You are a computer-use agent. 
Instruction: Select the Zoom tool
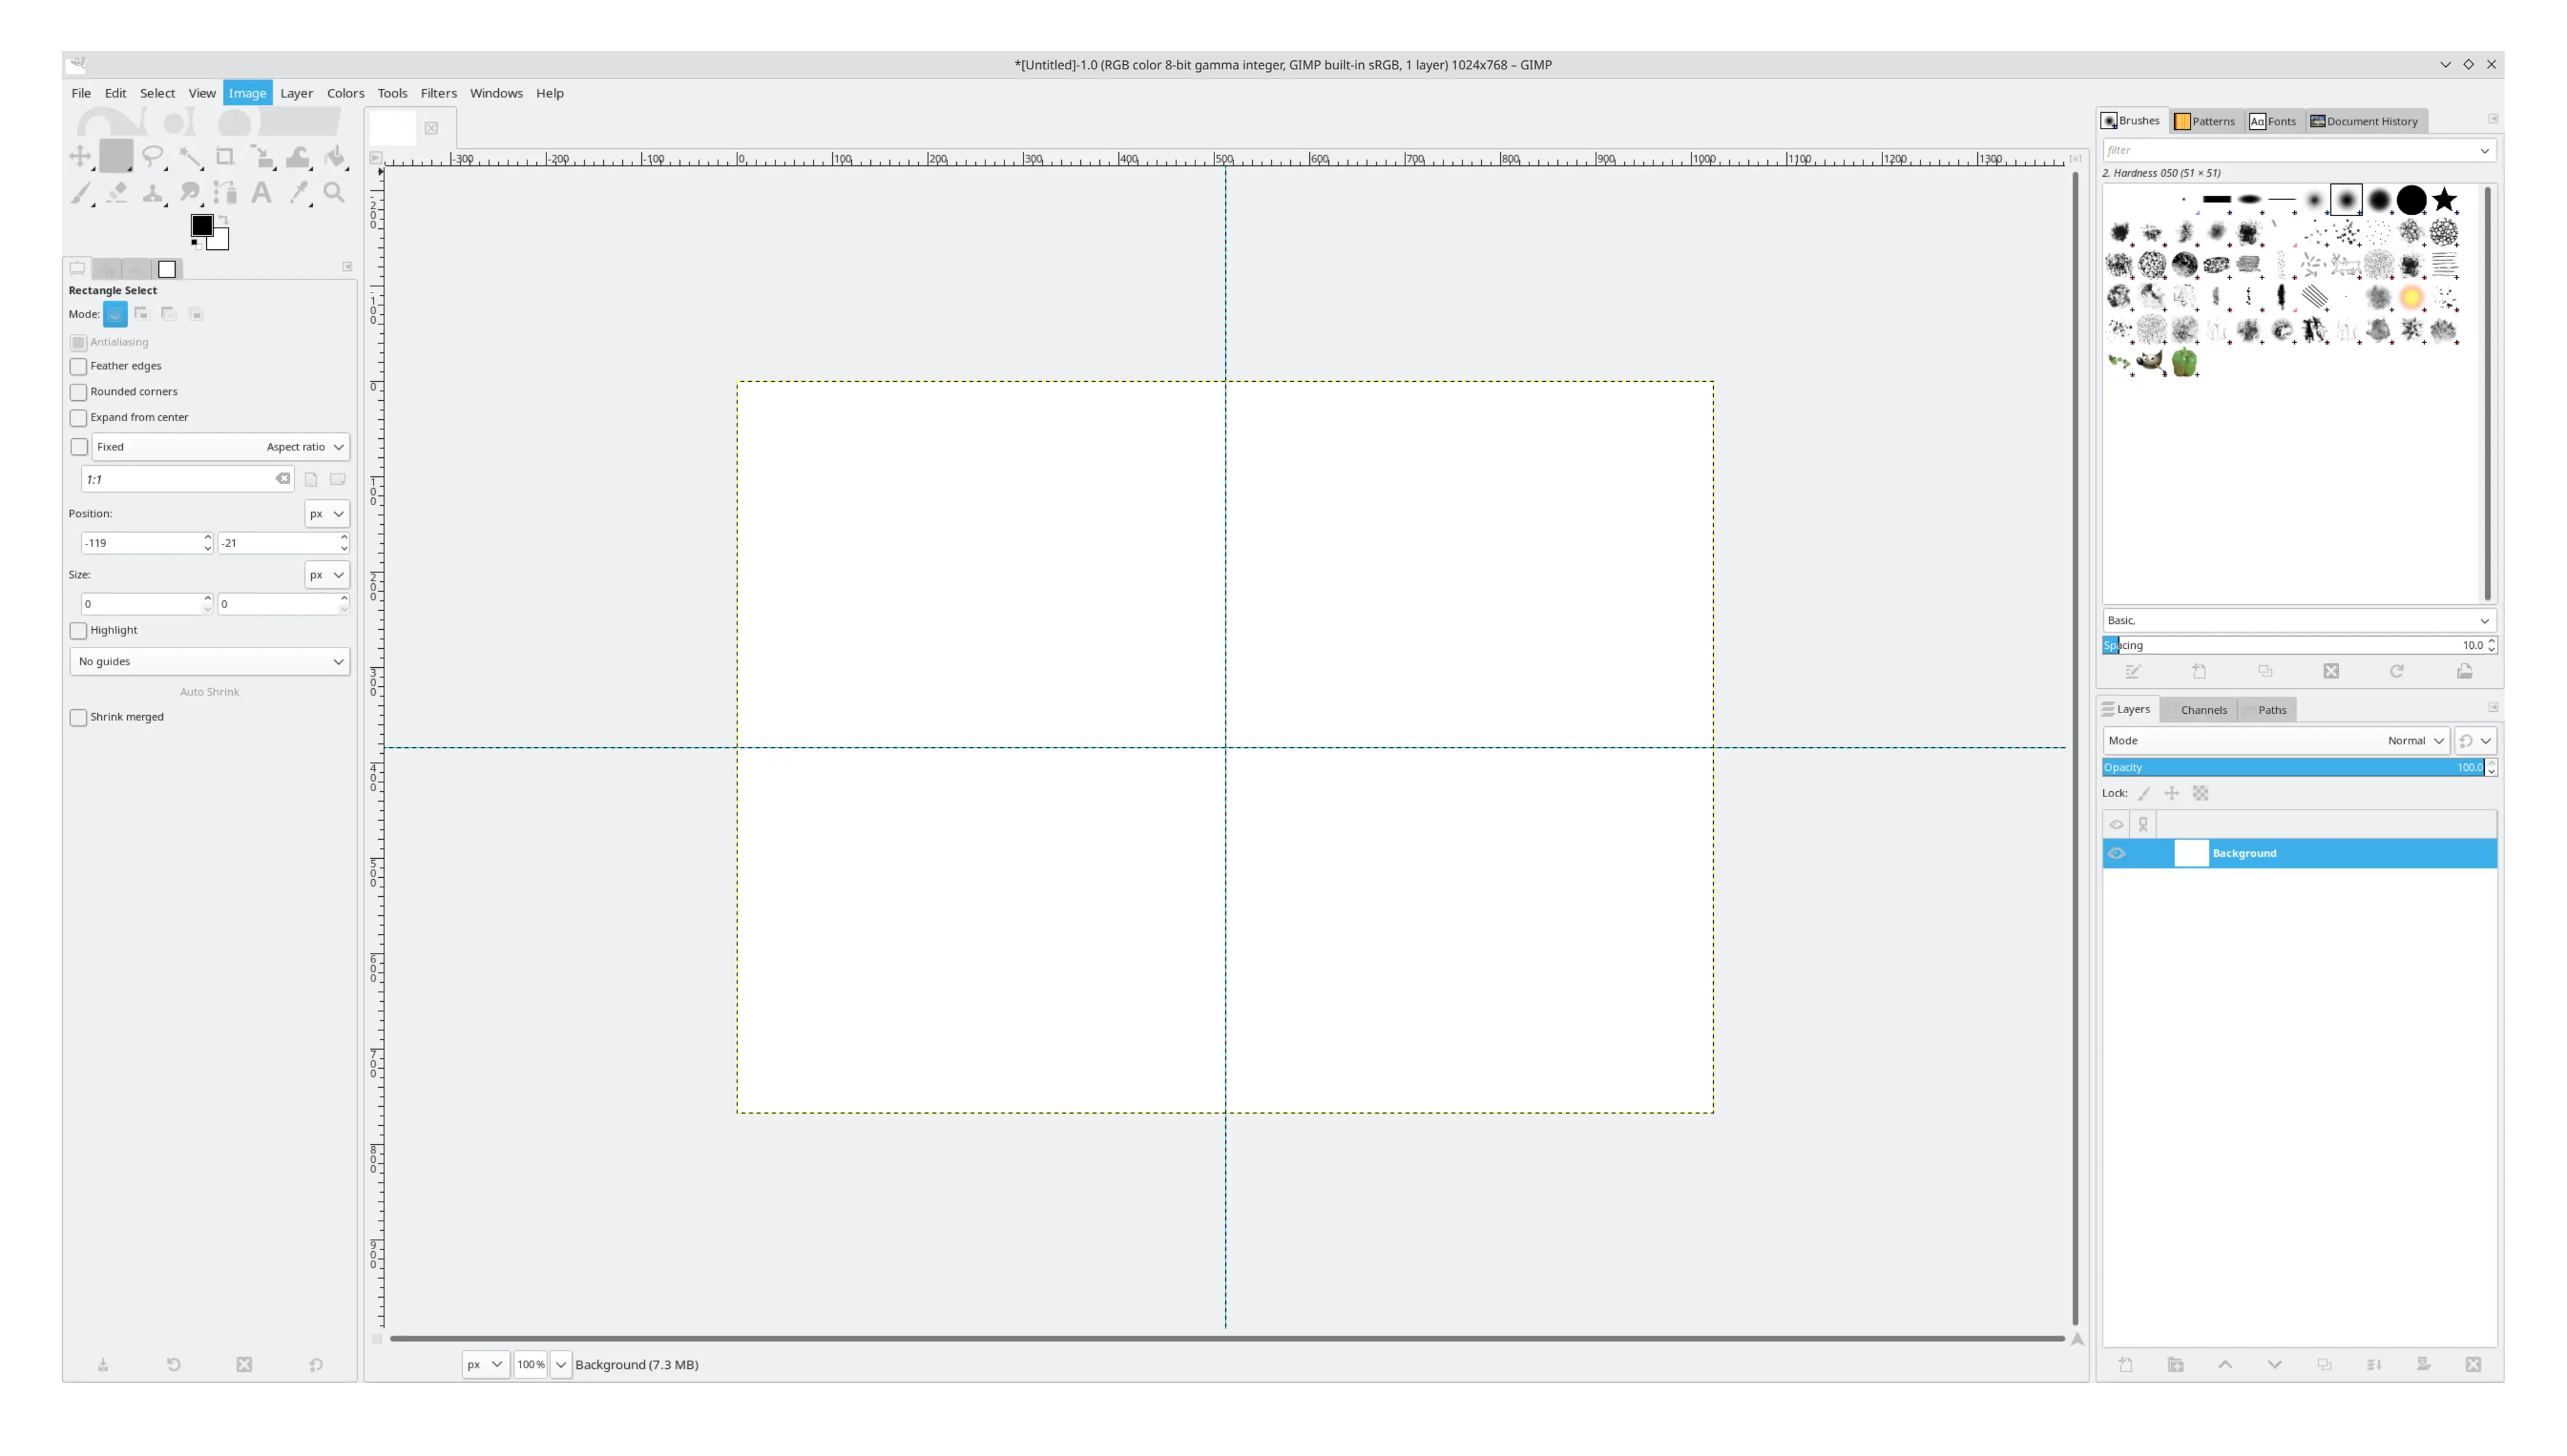click(335, 193)
